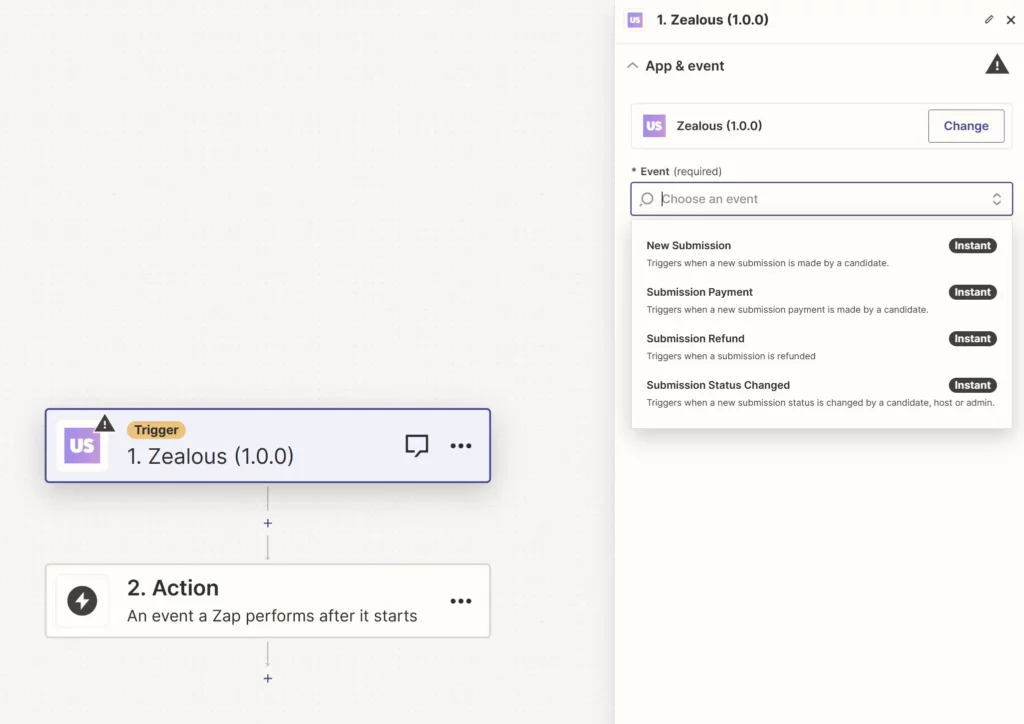Click '1. Zealous (1.0.0)' panel title text
1024x724 pixels.
pyautogui.click(x=712, y=20)
